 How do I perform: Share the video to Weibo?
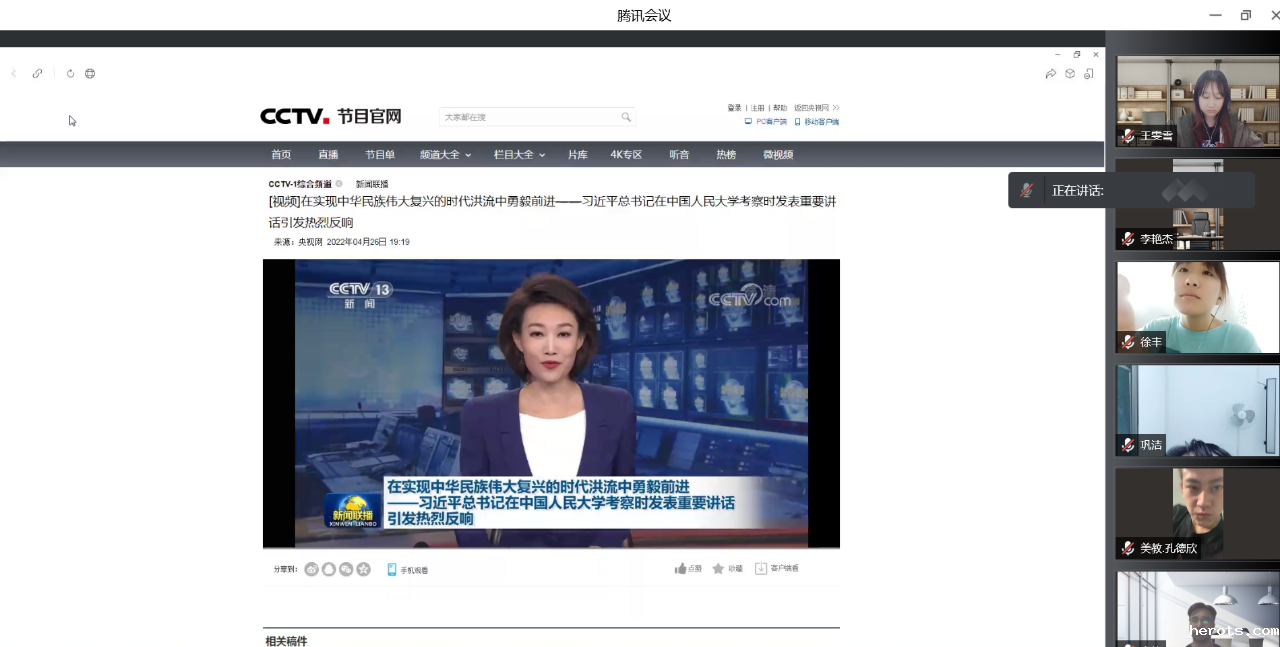[311, 569]
